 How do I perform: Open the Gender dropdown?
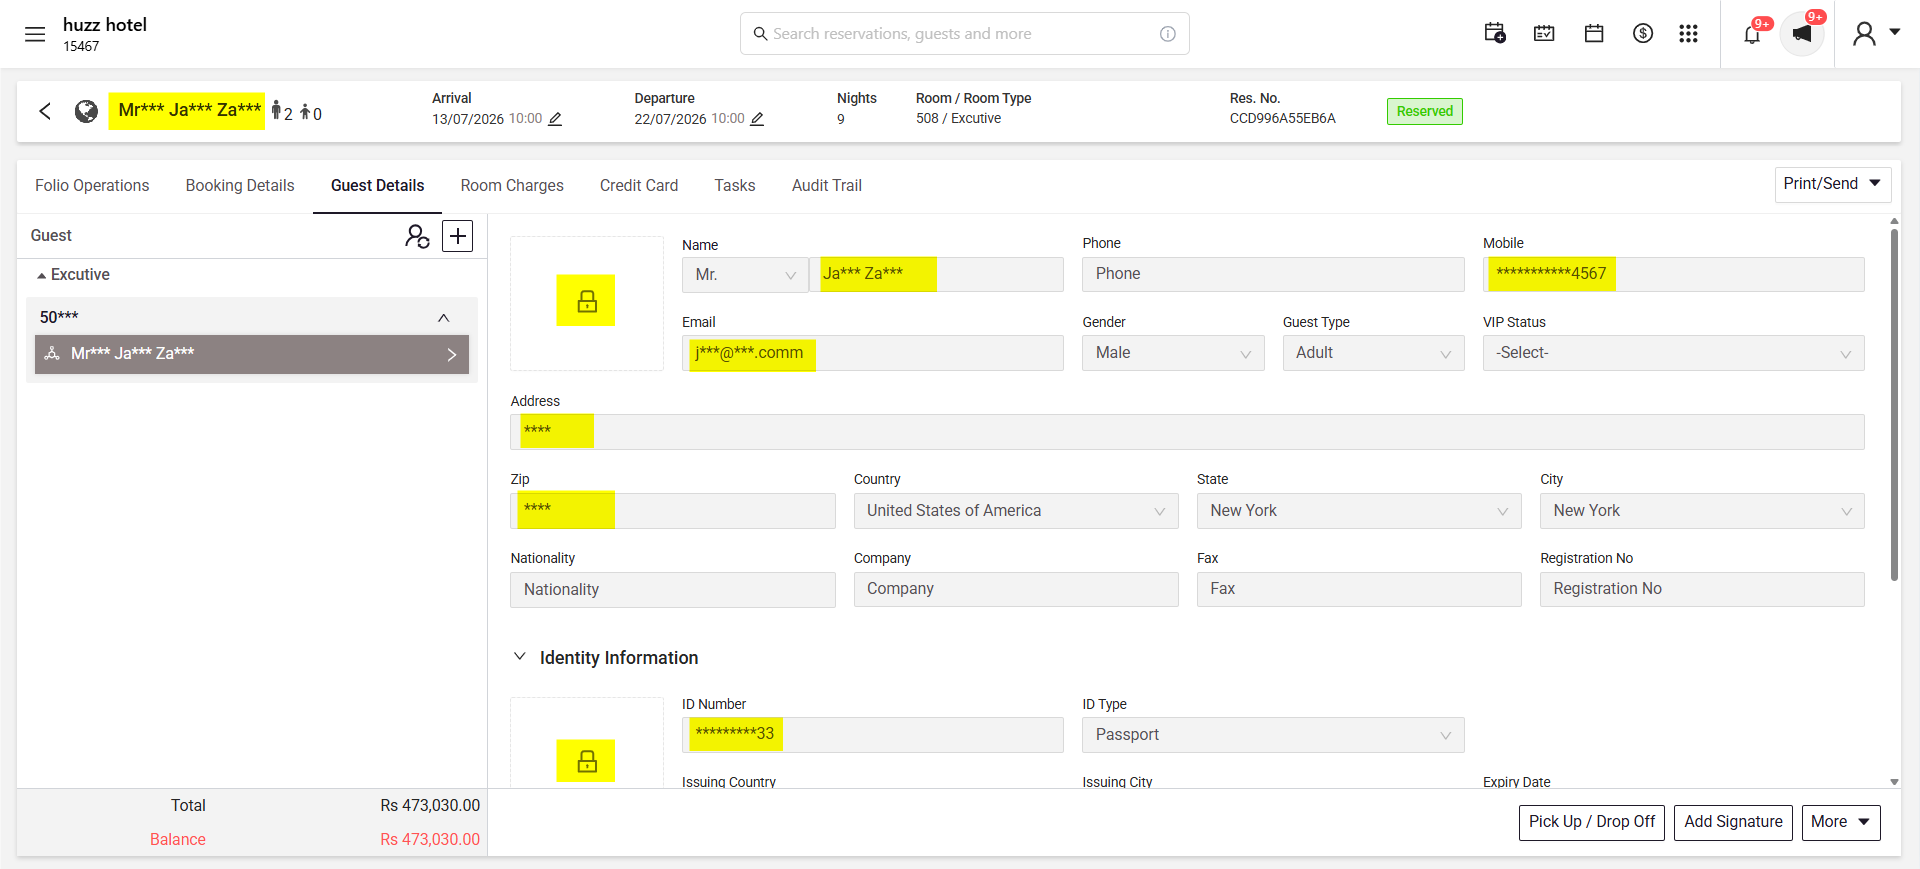click(x=1173, y=353)
